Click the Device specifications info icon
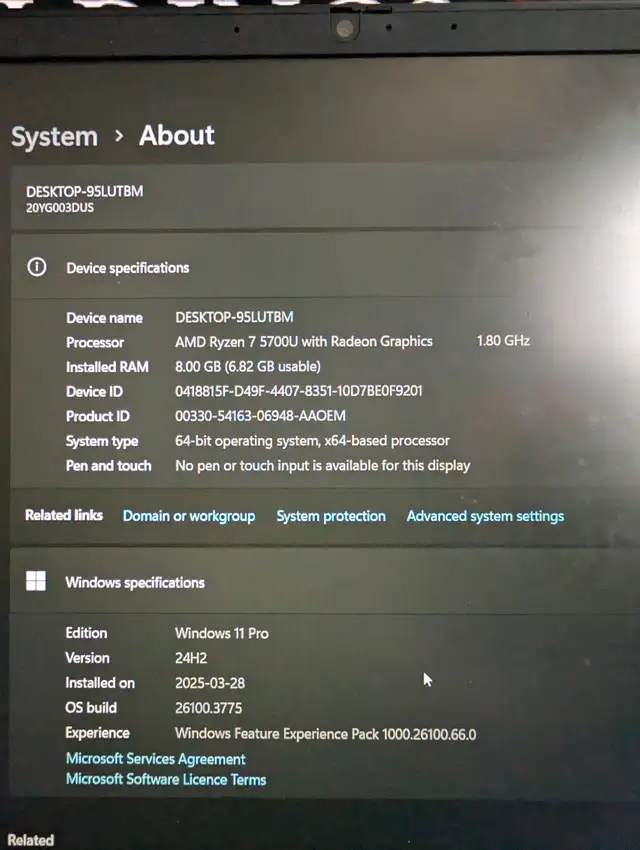This screenshot has width=640, height=850. pos(37,267)
